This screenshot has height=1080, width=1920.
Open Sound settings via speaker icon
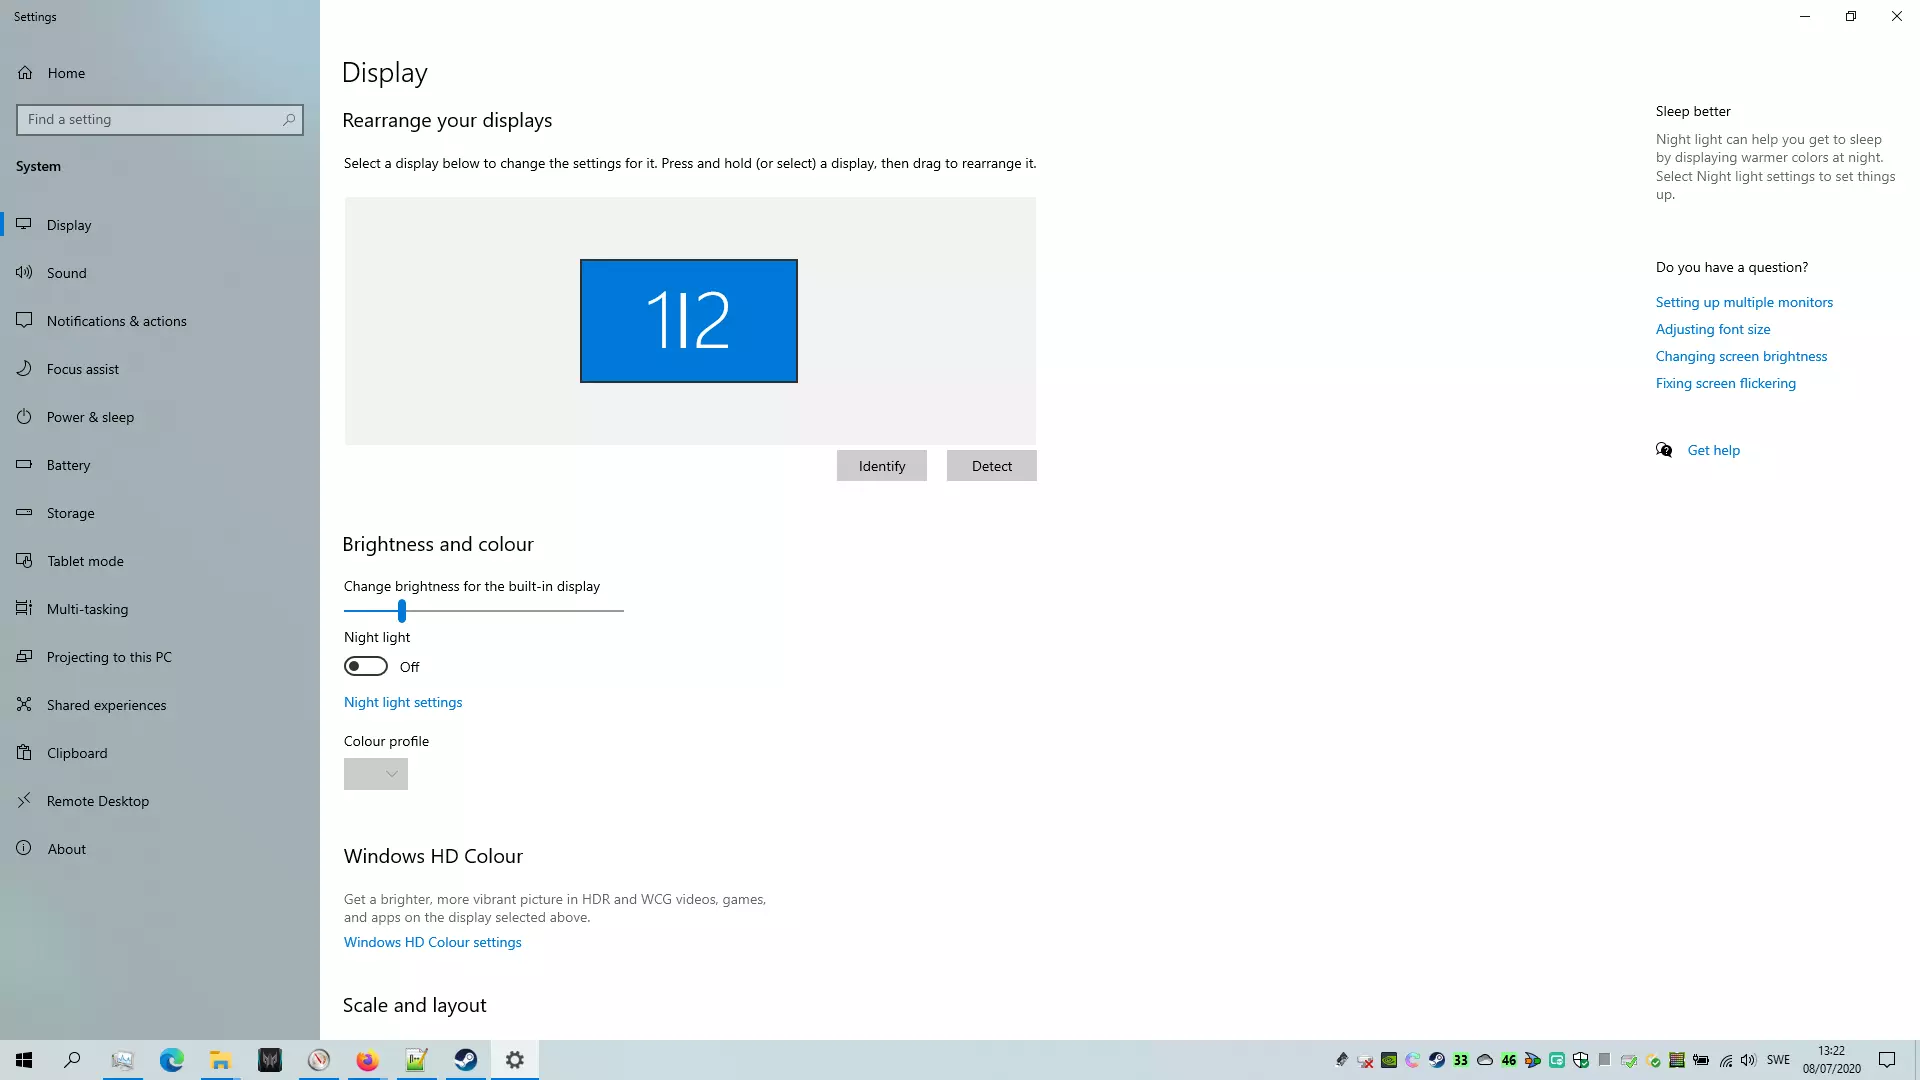coord(24,273)
